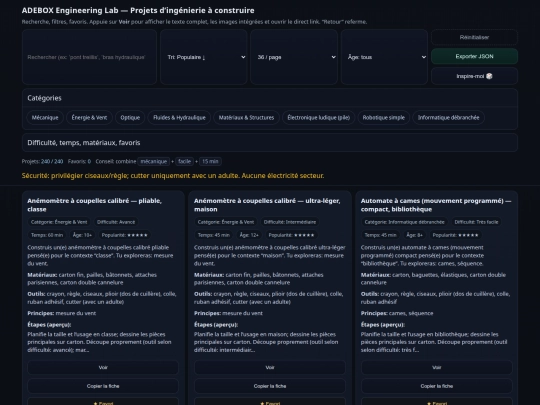Image resolution: width=540 pixels, height=405 pixels.
Task: Click the Réinitialiser button
Action: [x=474, y=37]
